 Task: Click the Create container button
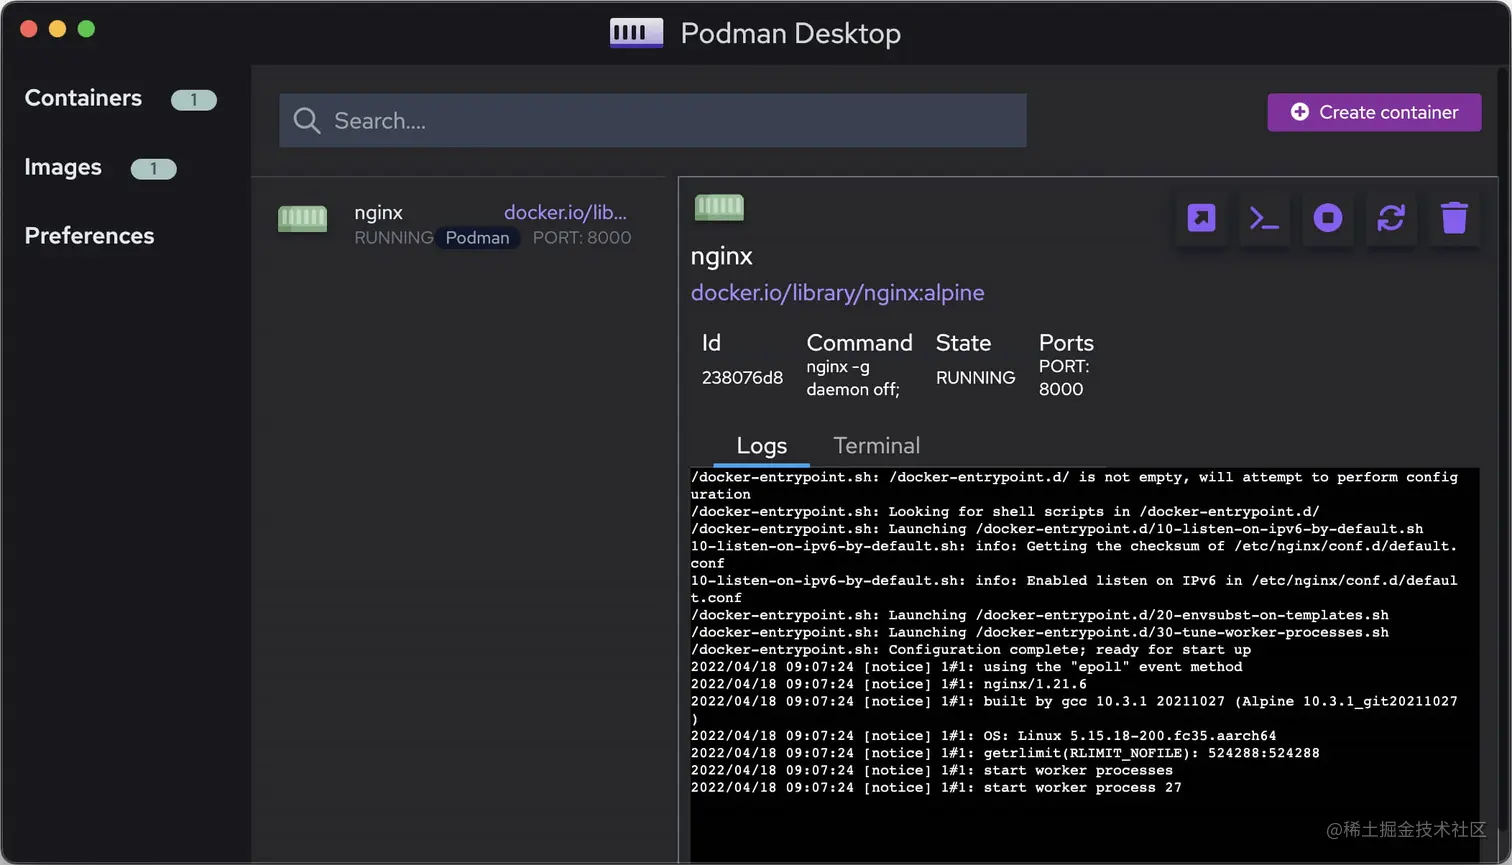click(1374, 112)
